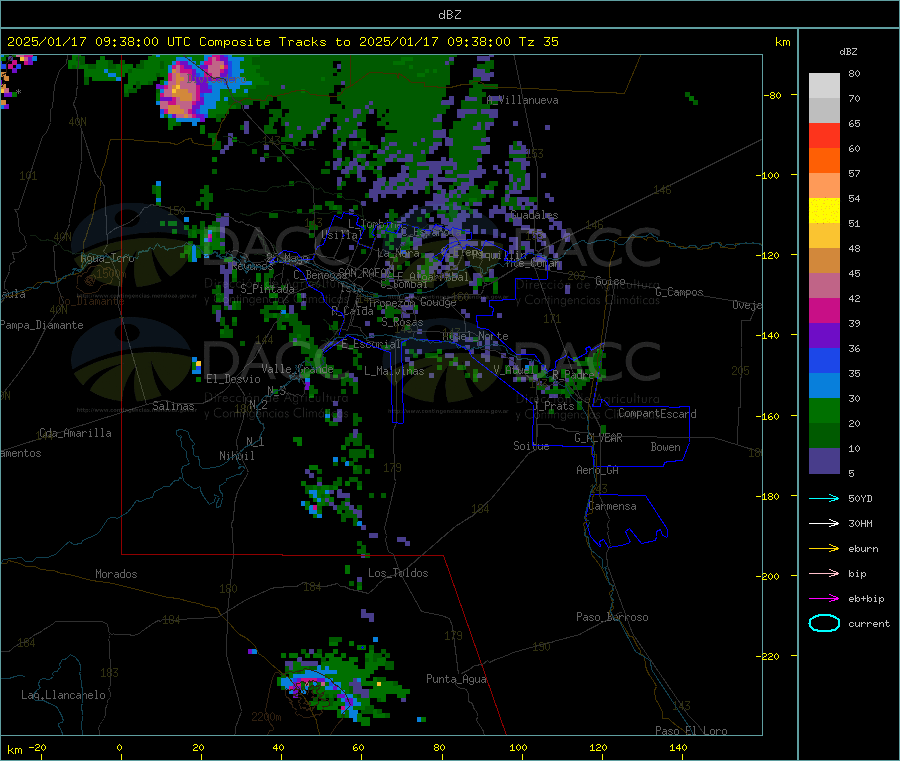The width and height of the screenshot is (900, 761).
Task: Click the 'Punta_Agua' place label
Action: click(x=456, y=679)
